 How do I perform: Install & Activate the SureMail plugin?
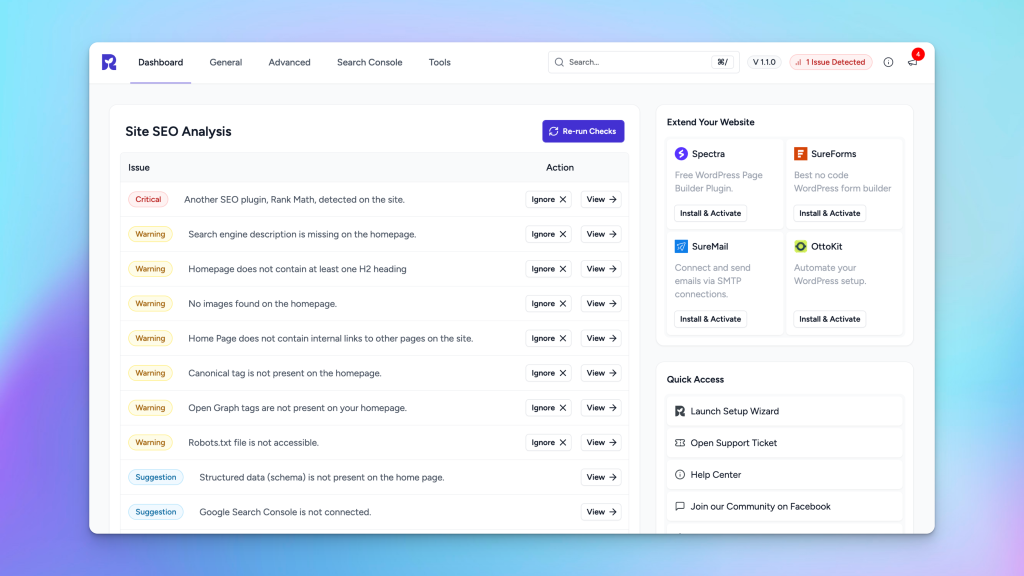point(711,319)
